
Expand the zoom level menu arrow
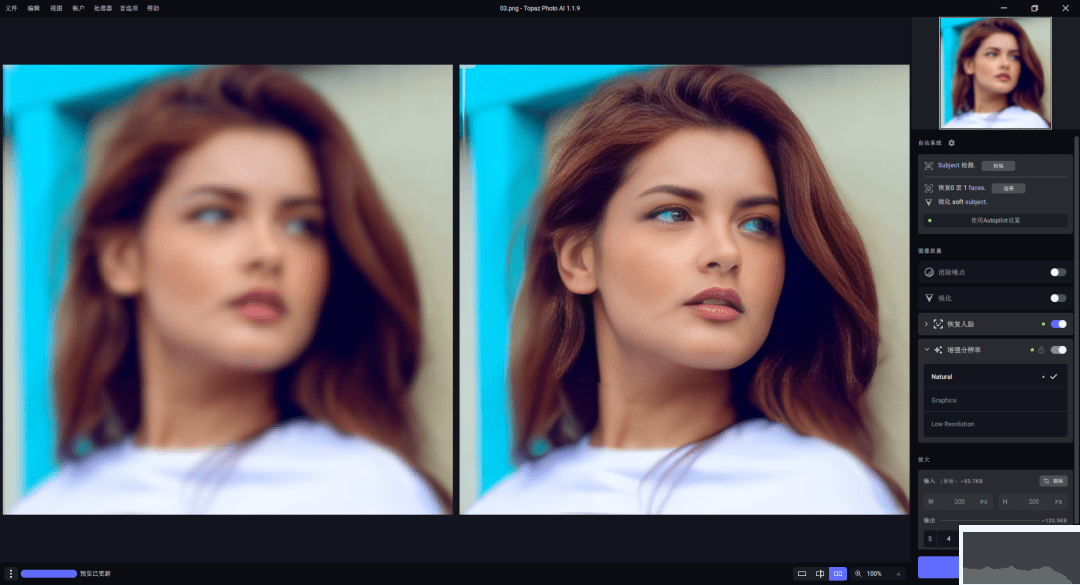[898, 573]
